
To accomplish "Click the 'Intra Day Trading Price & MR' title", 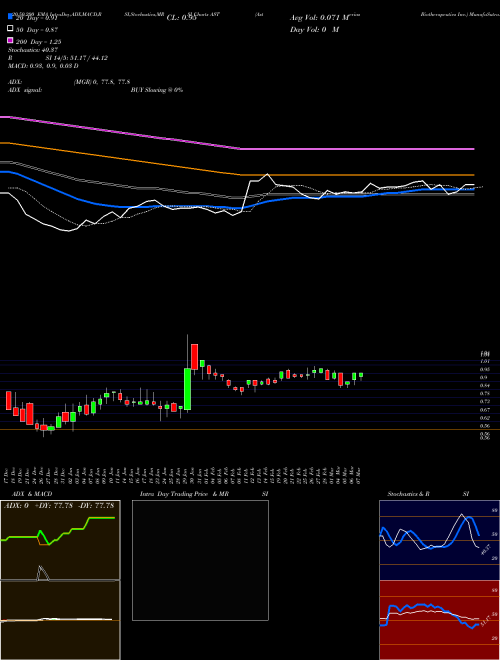I will [x=184, y=494].
